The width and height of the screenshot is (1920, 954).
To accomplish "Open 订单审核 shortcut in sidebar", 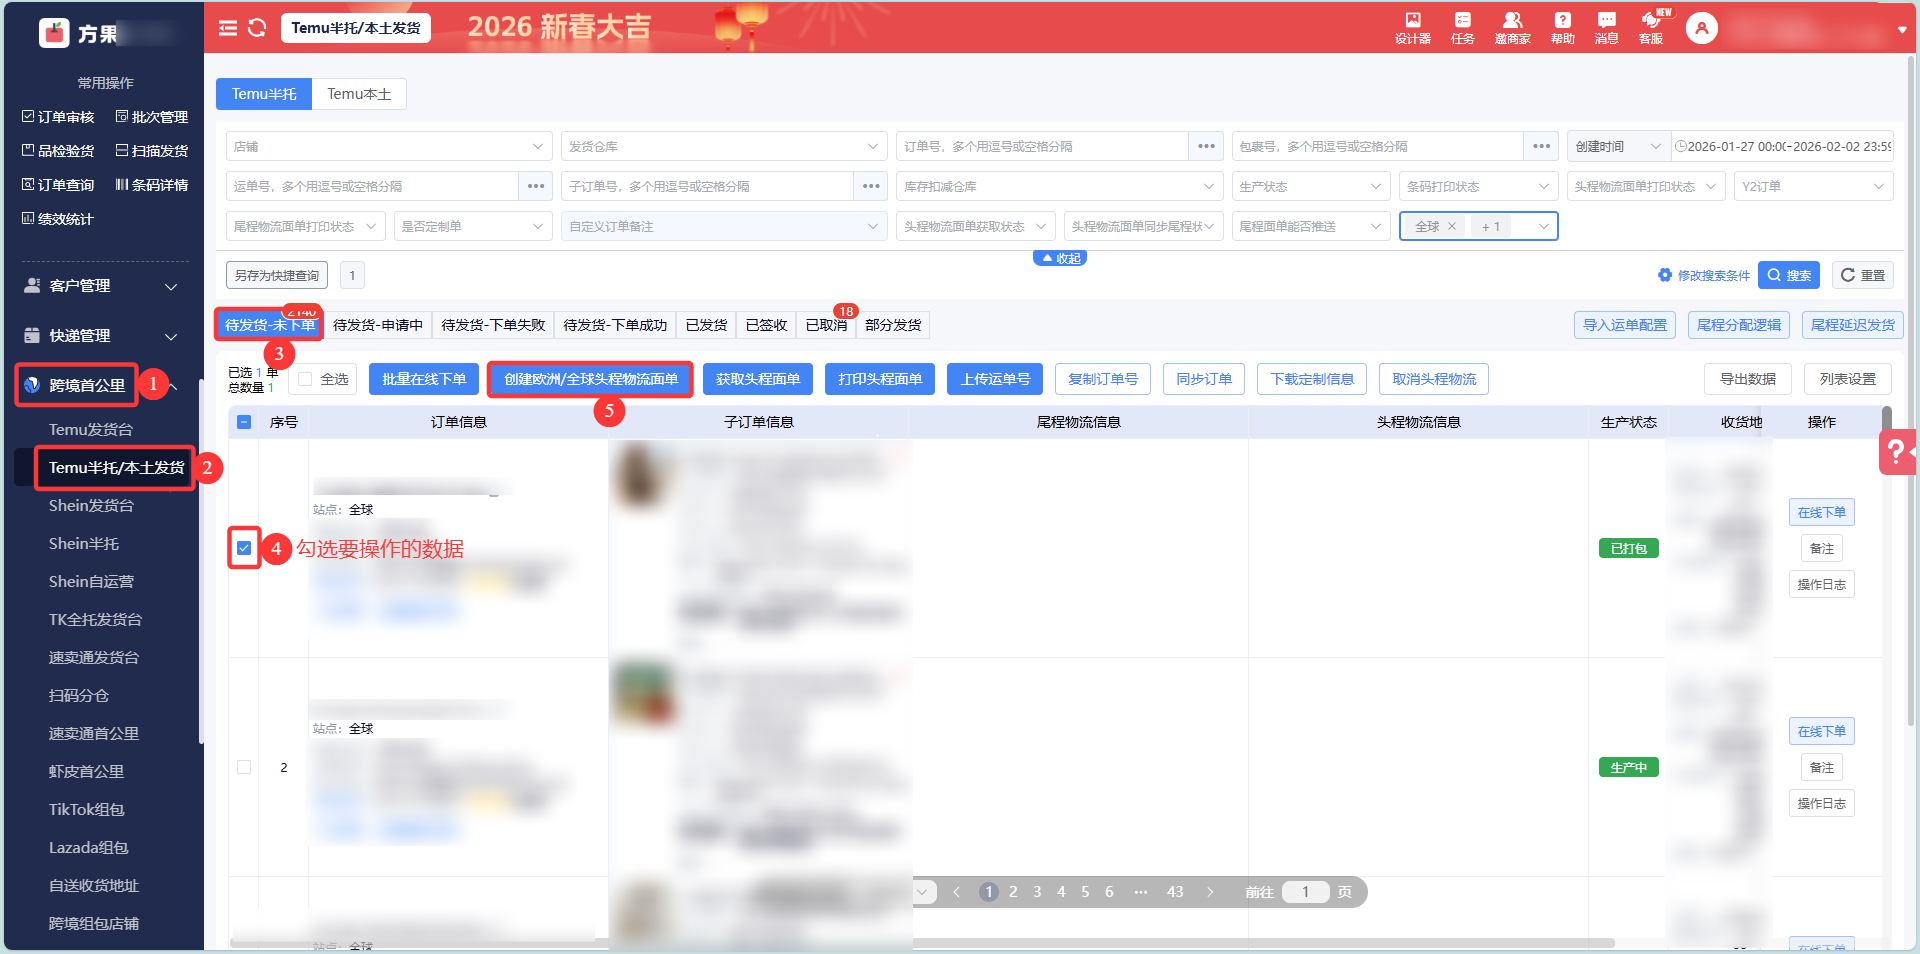I will tap(58, 117).
